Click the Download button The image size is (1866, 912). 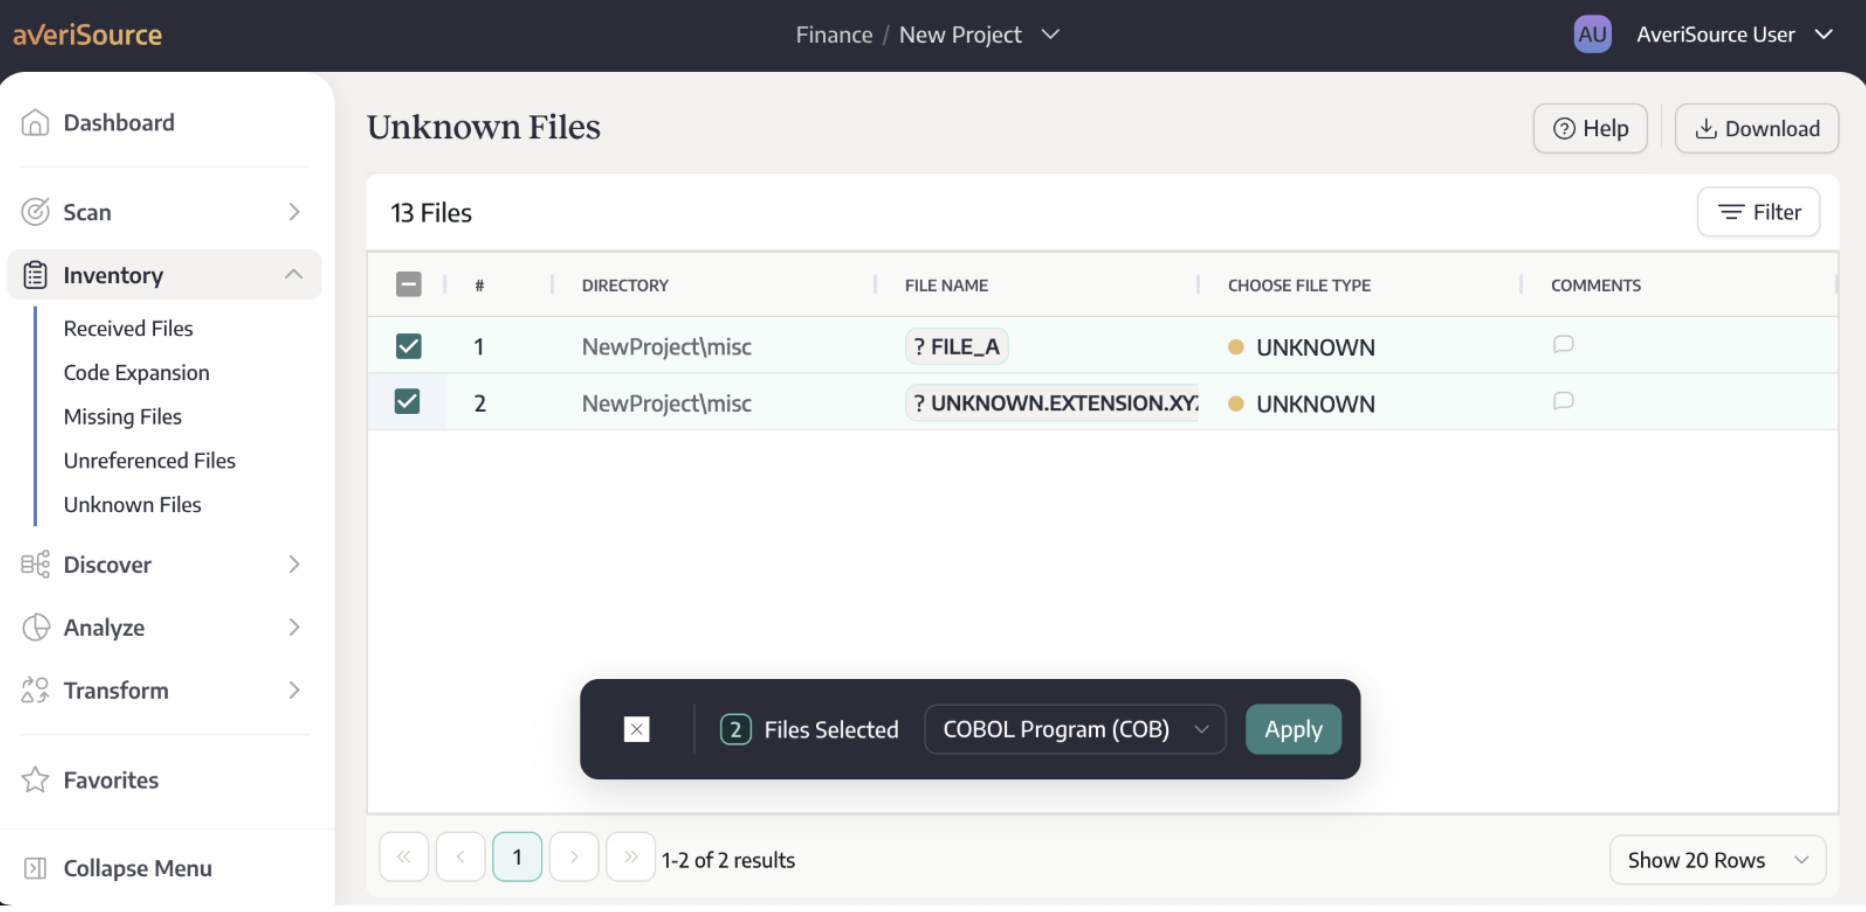click(1757, 128)
